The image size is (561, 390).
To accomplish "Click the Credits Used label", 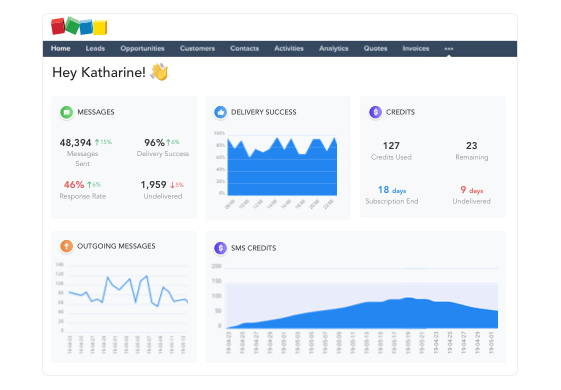I will click(x=391, y=157).
